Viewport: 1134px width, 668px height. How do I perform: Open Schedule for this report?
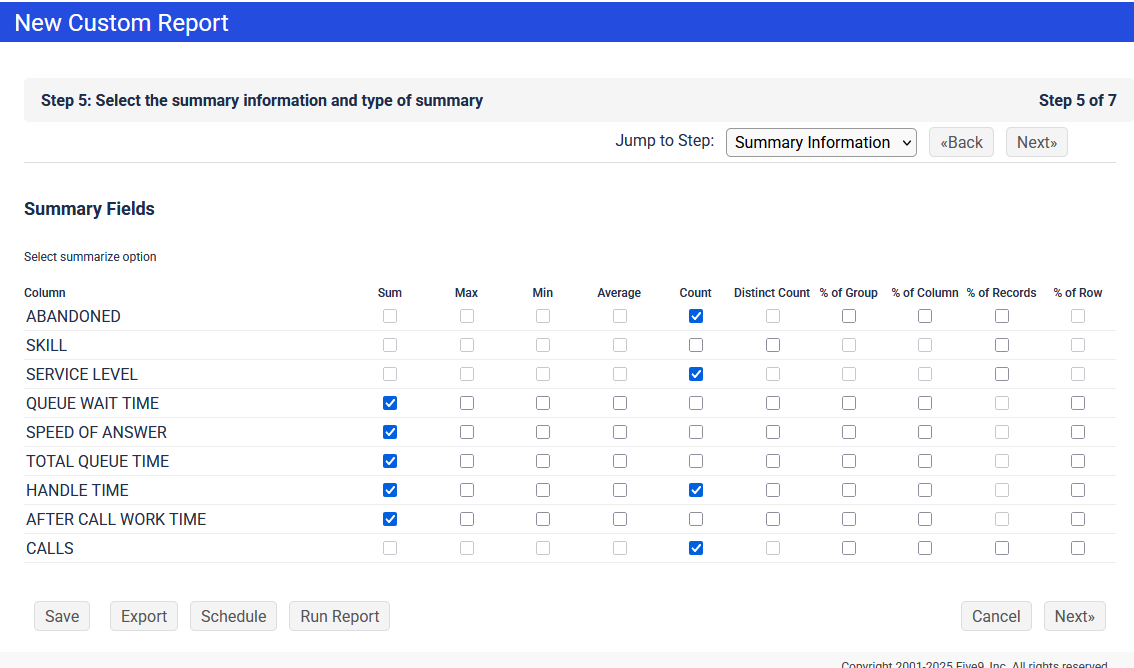point(233,616)
